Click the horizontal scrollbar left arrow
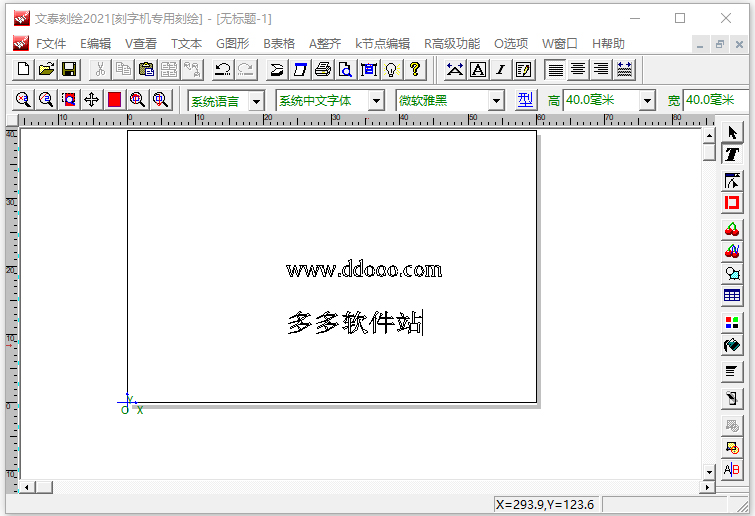 [x=26, y=487]
